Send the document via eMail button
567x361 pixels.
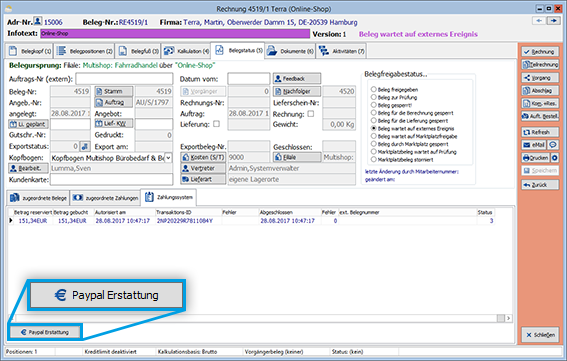click(534, 145)
